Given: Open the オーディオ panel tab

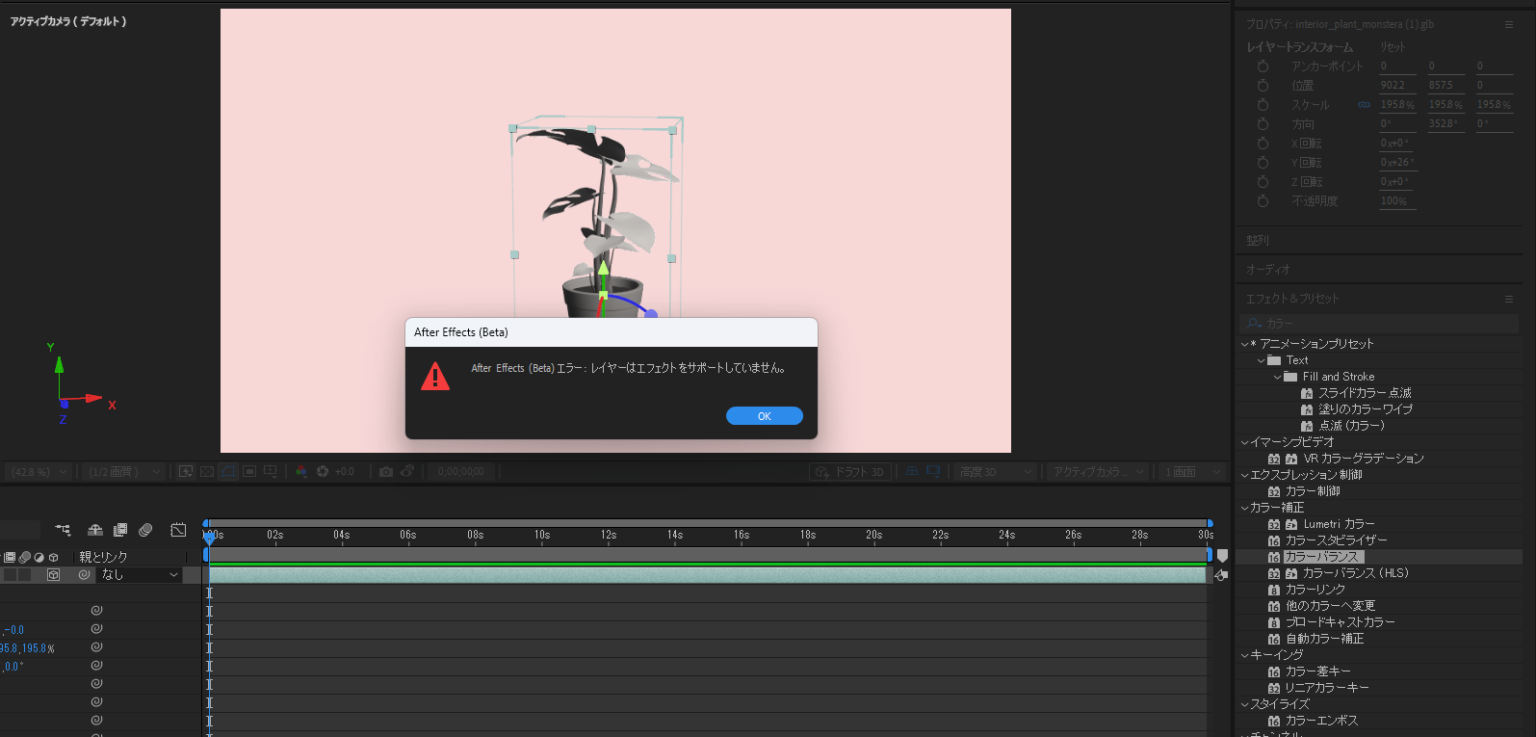Looking at the screenshot, I should coord(1267,270).
